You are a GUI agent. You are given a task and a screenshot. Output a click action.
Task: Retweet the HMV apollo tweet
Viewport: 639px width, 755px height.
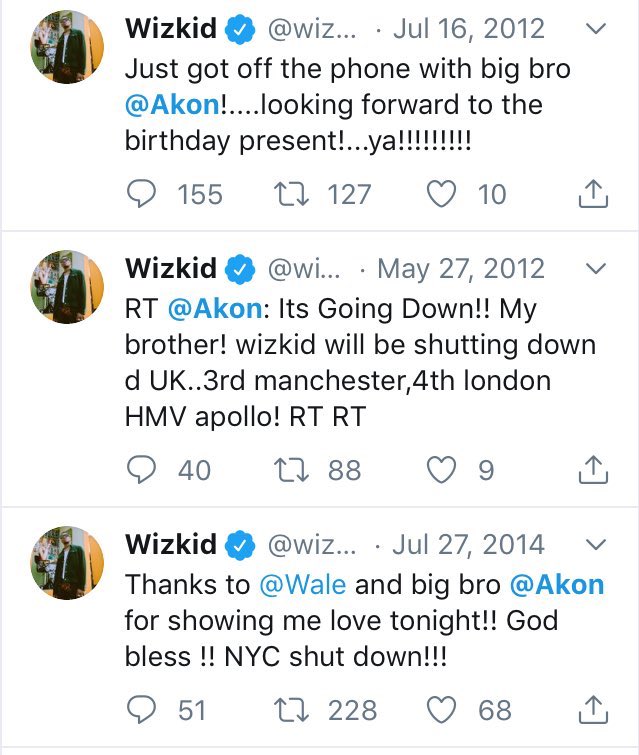293,469
